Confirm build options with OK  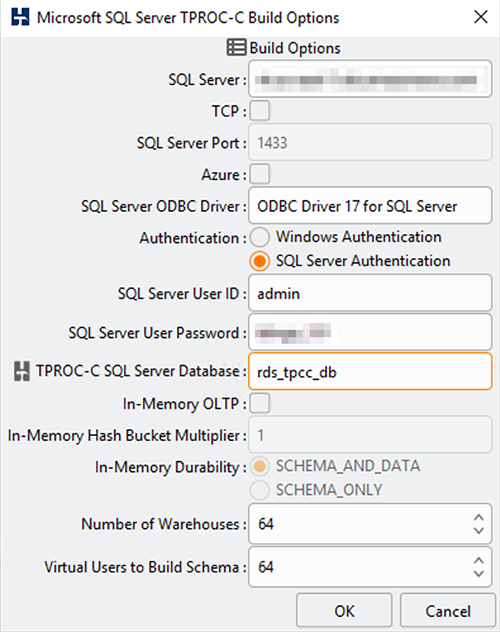[344, 611]
